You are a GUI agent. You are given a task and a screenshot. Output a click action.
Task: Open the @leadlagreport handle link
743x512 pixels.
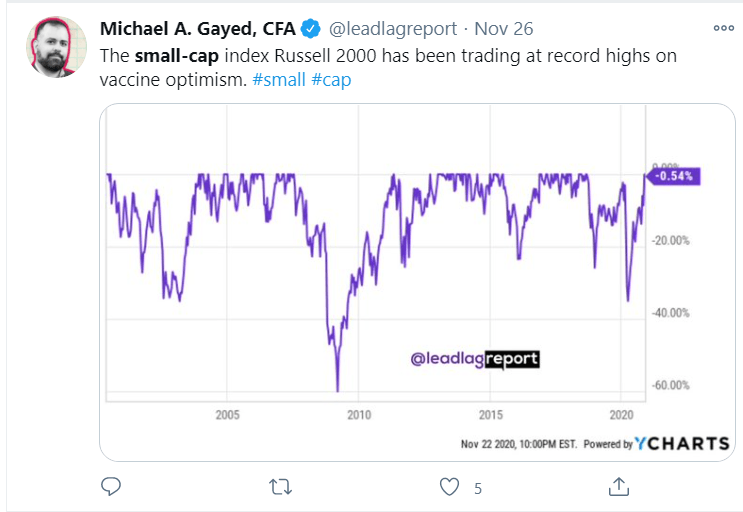(x=393, y=29)
